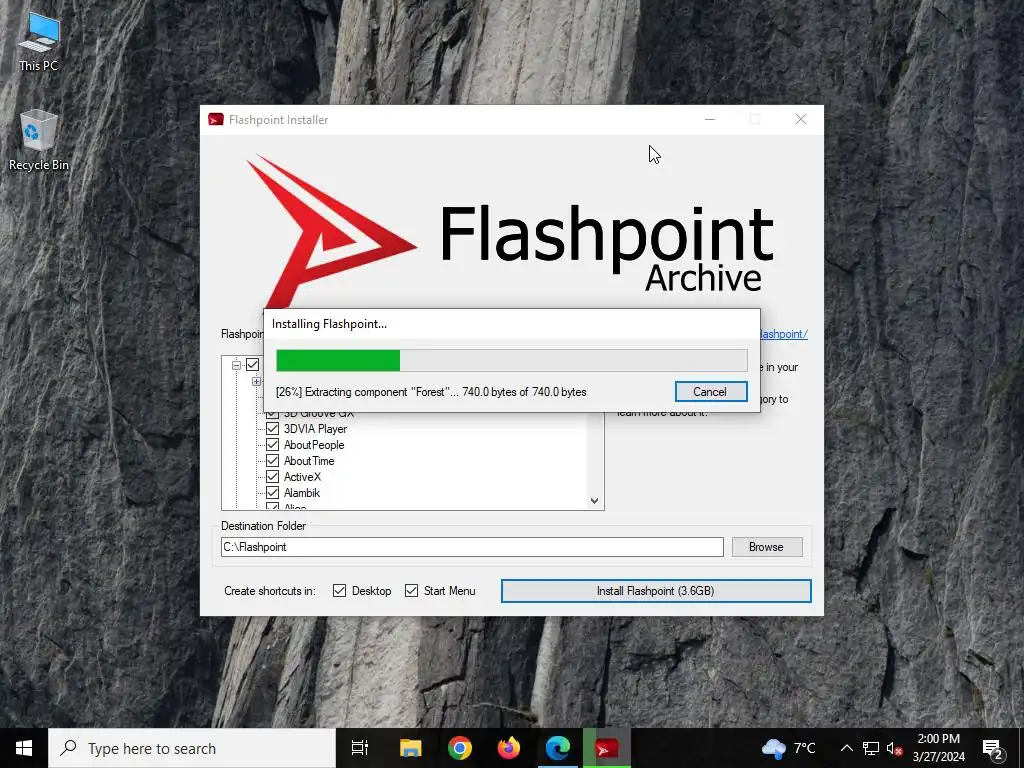This screenshot has width=1024, height=768.
Task: Toggle the 3DVIA Player checkbox
Action: [x=272, y=429]
